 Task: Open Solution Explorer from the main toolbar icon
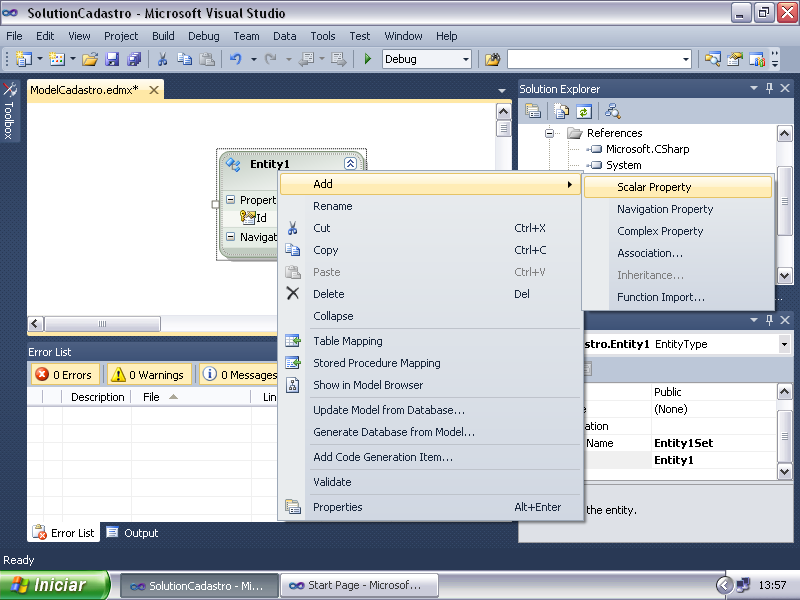pyautogui.click(x=712, y=59)
